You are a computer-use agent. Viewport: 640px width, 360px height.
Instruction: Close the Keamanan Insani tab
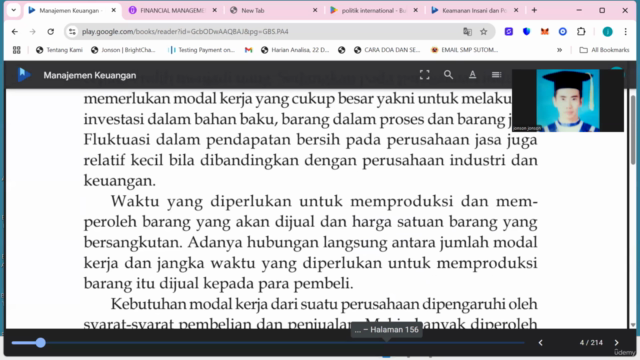516,10
